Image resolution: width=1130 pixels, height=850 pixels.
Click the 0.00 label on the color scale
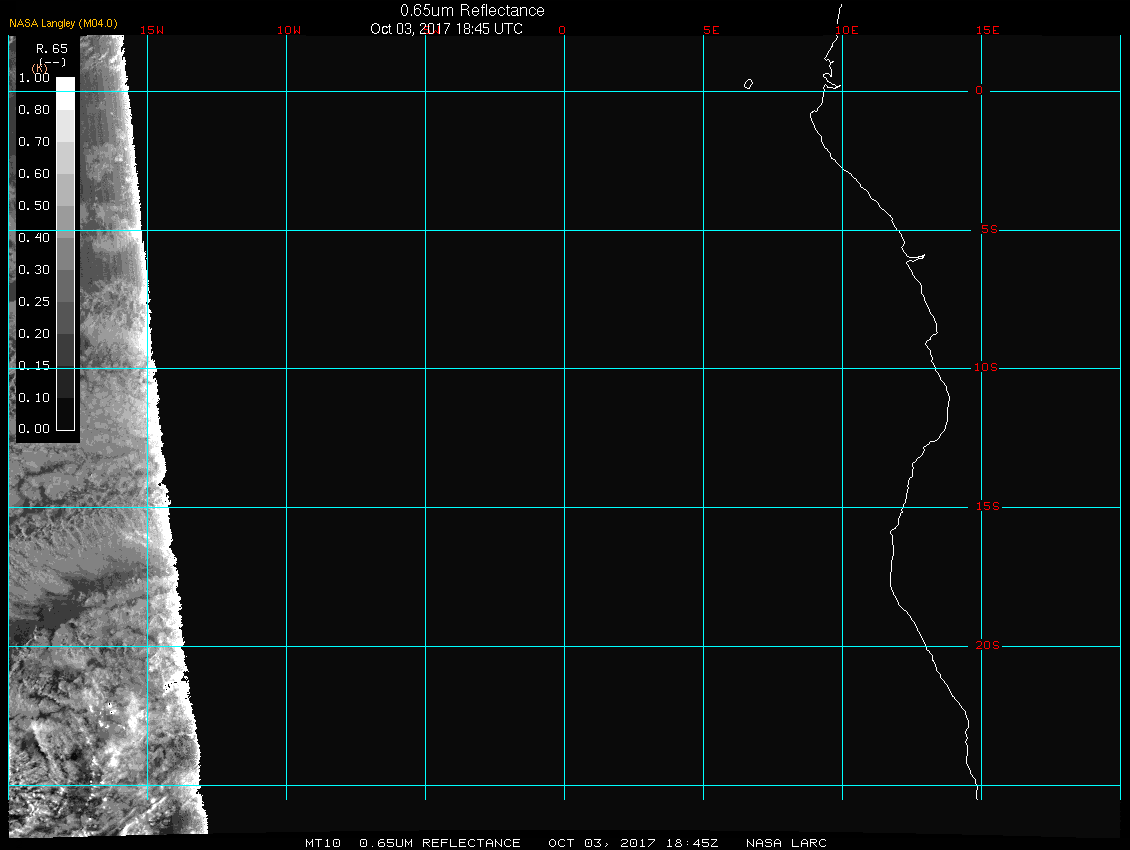[x=34, y=429]
